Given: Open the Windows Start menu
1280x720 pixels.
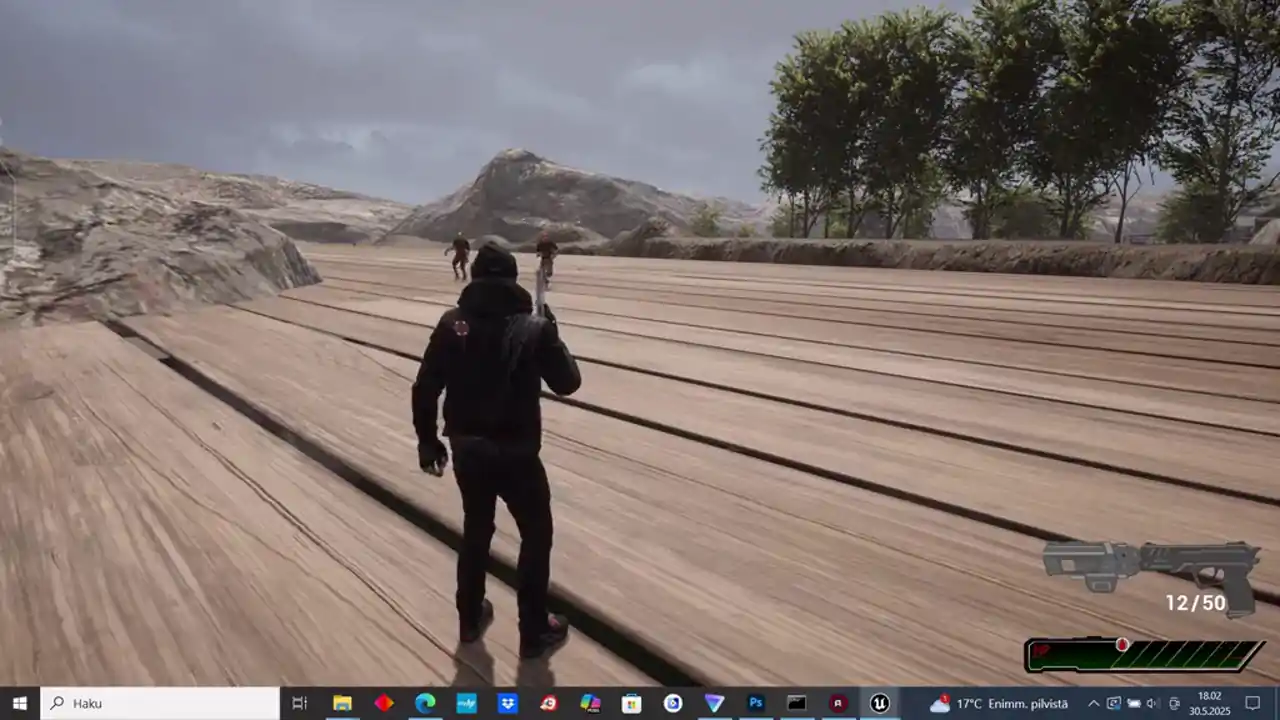Looking at the screenshot, I should pyautogui.click(x=19, y=703).
